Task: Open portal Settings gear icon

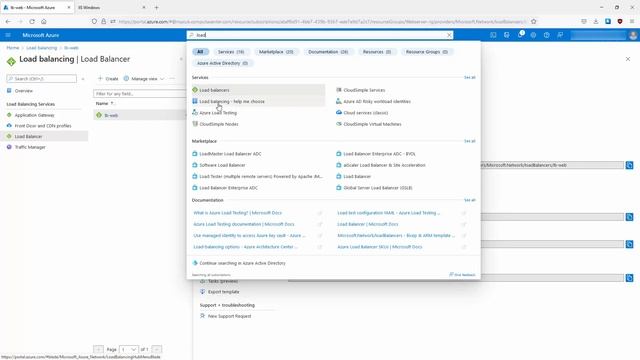Action: pyautogui.click(x=533, y=35)
